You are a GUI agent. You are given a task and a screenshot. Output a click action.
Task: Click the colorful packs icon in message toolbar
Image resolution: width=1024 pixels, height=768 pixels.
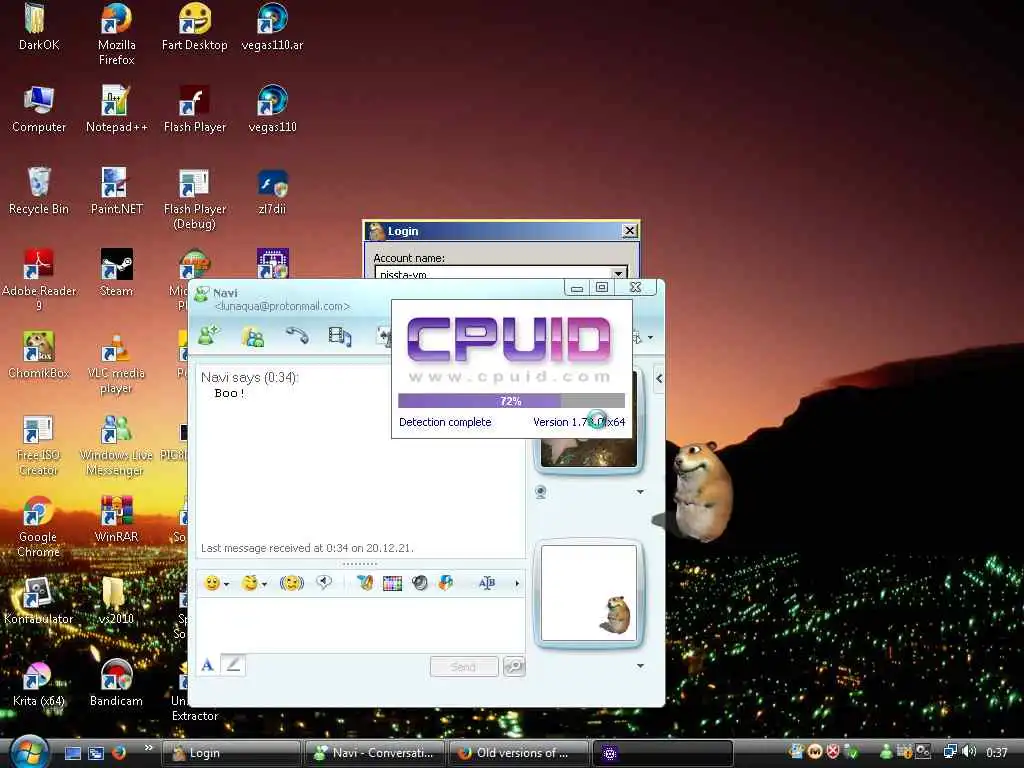tap(446, 583)
